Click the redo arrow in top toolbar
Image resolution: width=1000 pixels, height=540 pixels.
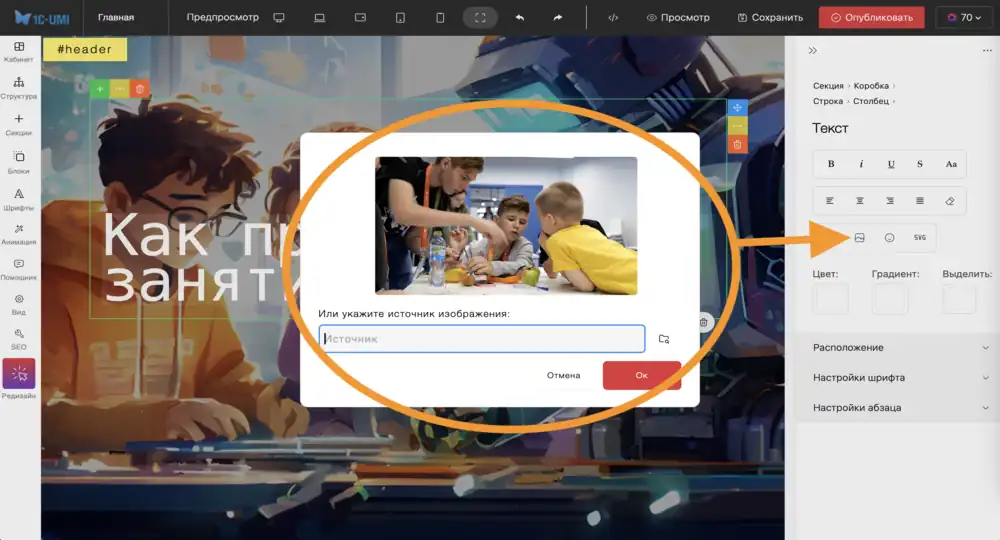tap(558, 17)
